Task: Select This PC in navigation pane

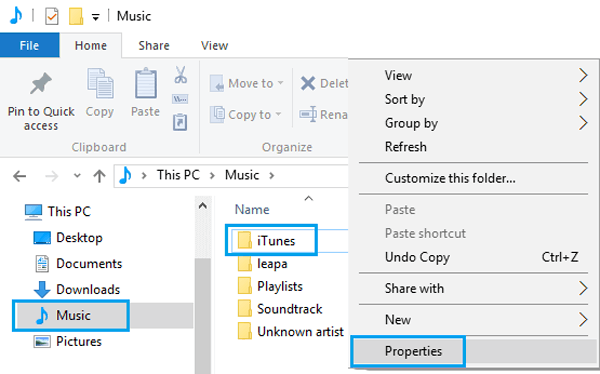Action: pos(57,212)
